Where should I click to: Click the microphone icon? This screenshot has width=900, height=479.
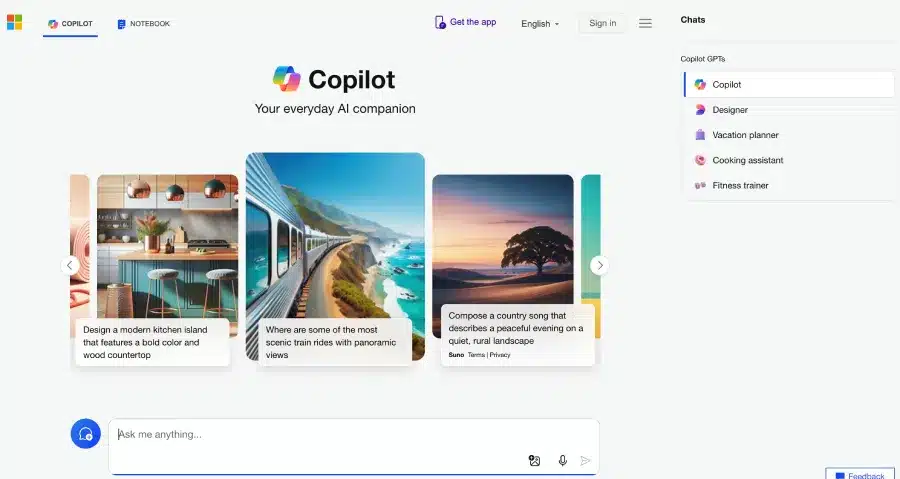(562, 461)
